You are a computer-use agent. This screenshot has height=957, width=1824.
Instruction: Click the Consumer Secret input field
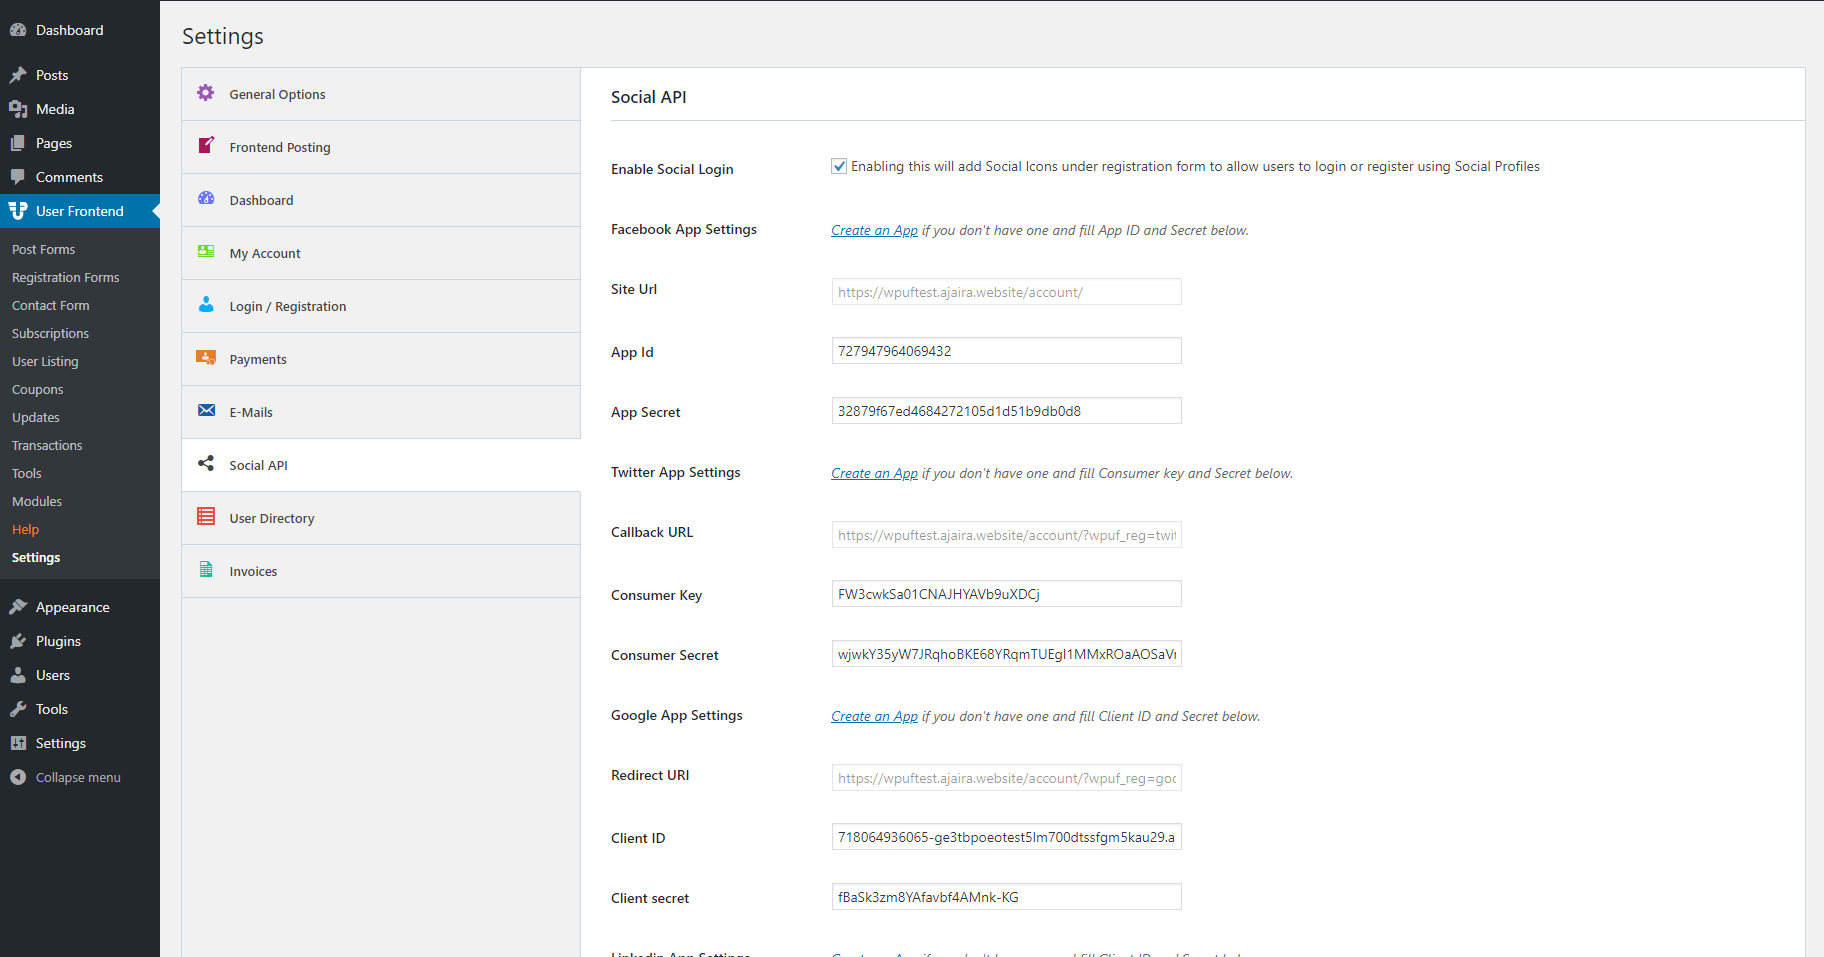click(1006, 654)
